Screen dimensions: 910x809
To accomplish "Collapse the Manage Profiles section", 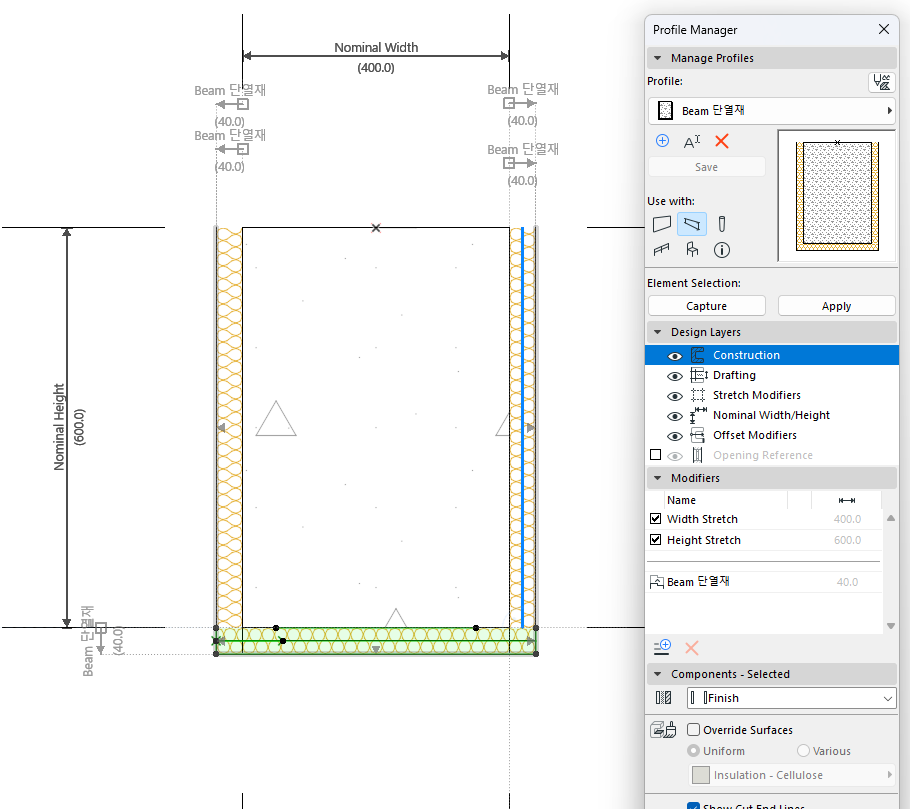I will click(x=658, y=57).
